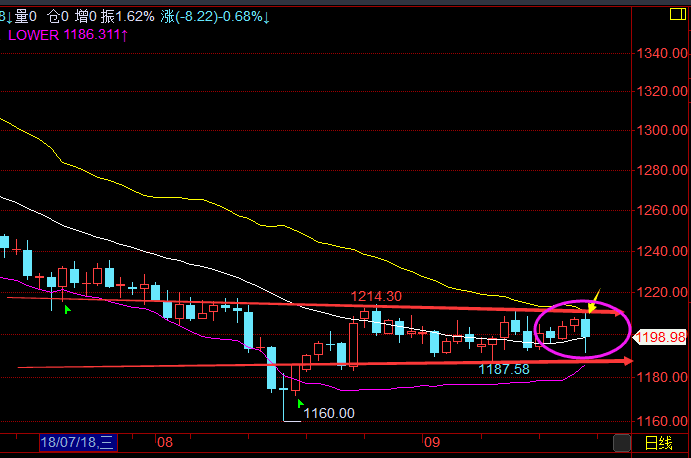Image resolution: width=691 pixels, height=458 pixels.
Task: Click the 08 month marker on time axis
Action: 165,442
